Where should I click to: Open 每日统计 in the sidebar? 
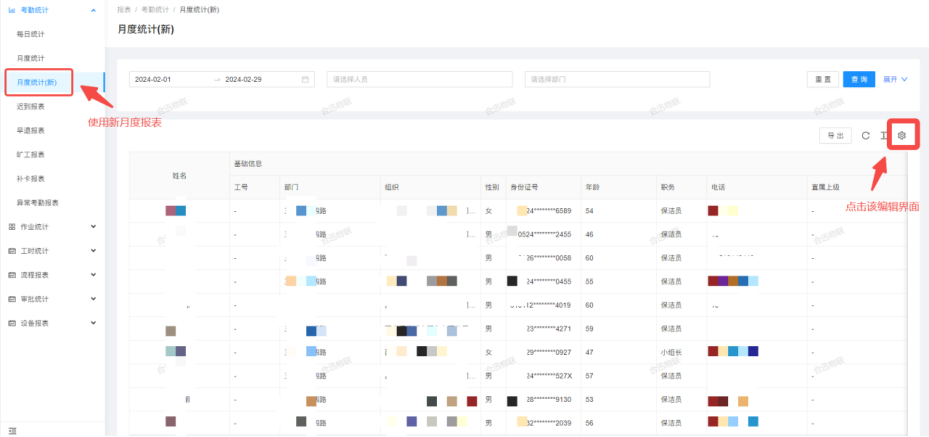point(30,34)
